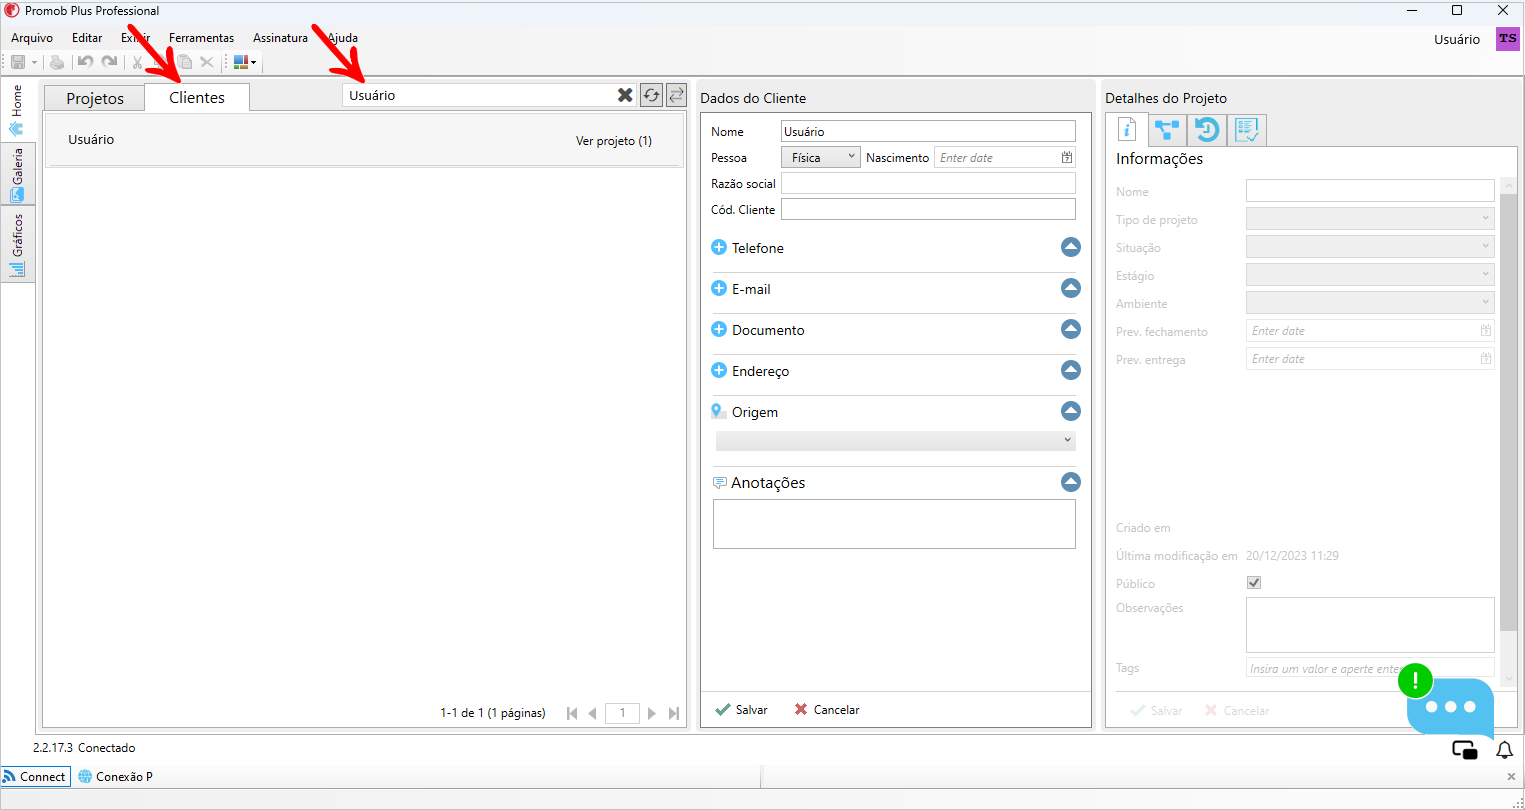Open the Galeria side tab
Screen dimensions: 1525x810
pos(17,175)
